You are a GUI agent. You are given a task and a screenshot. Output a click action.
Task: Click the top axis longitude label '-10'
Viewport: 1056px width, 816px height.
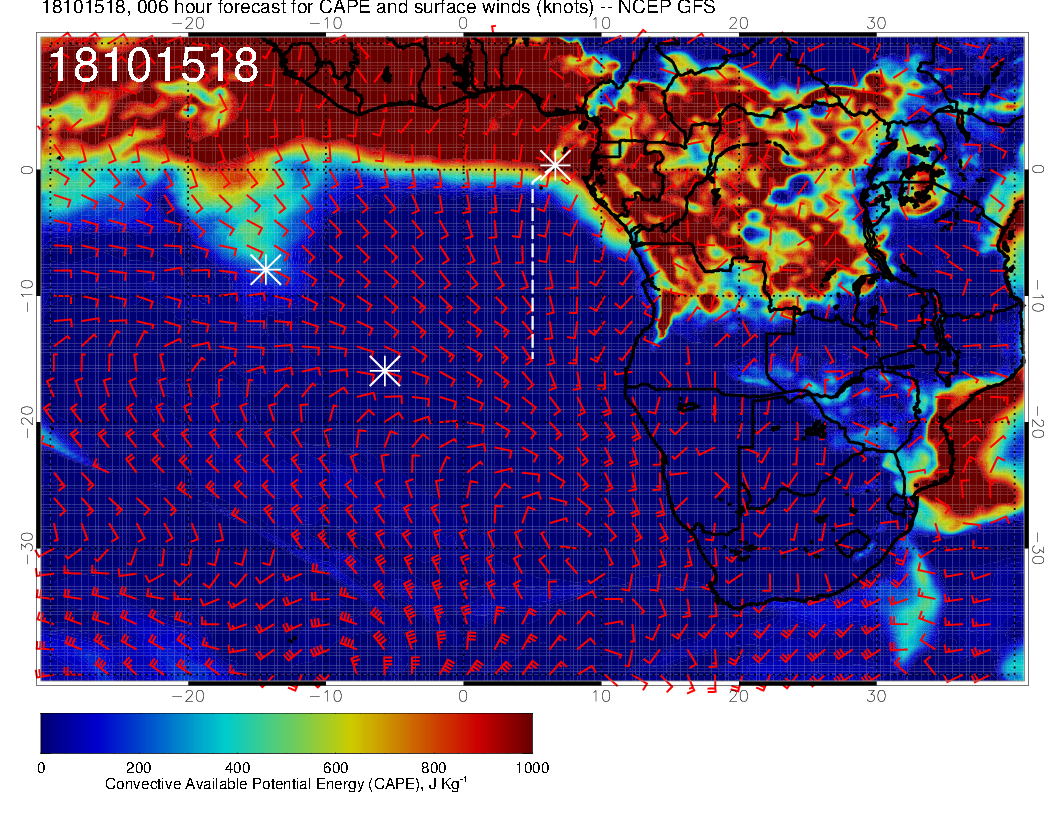click(x=325, y=24)
